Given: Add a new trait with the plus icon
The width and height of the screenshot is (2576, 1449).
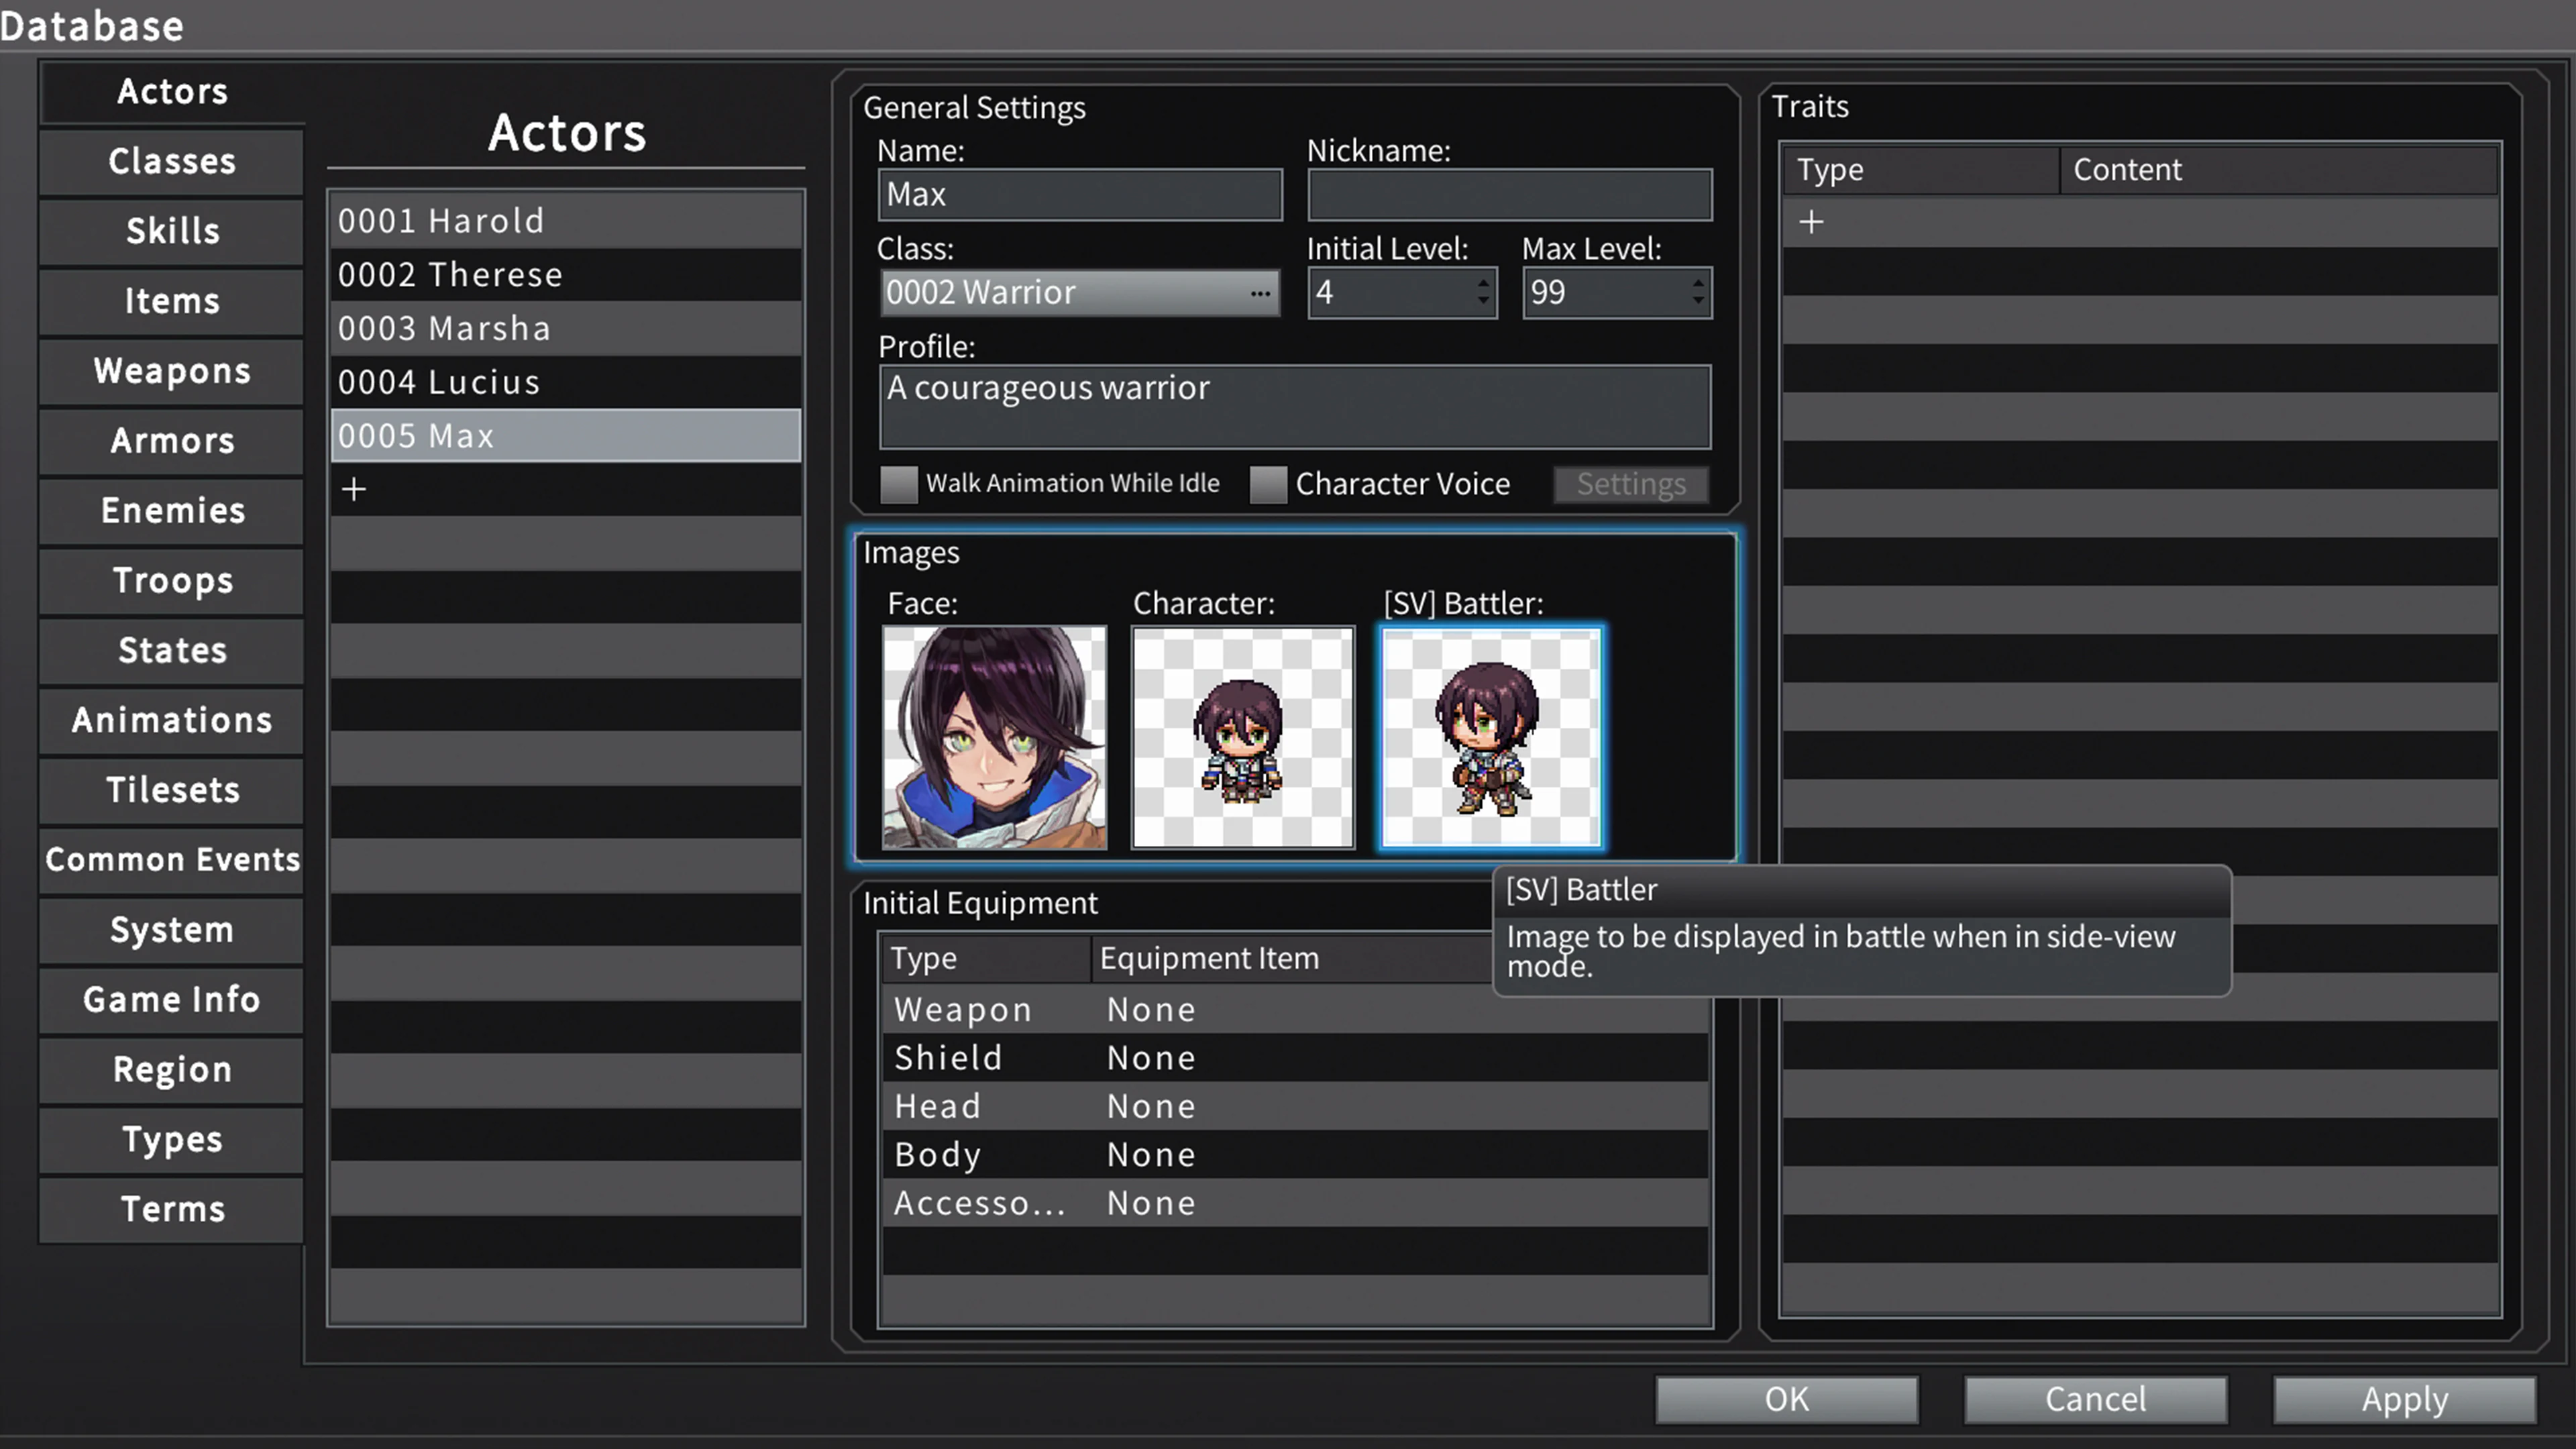Looking at the screenshot, I should point(1811,222).
